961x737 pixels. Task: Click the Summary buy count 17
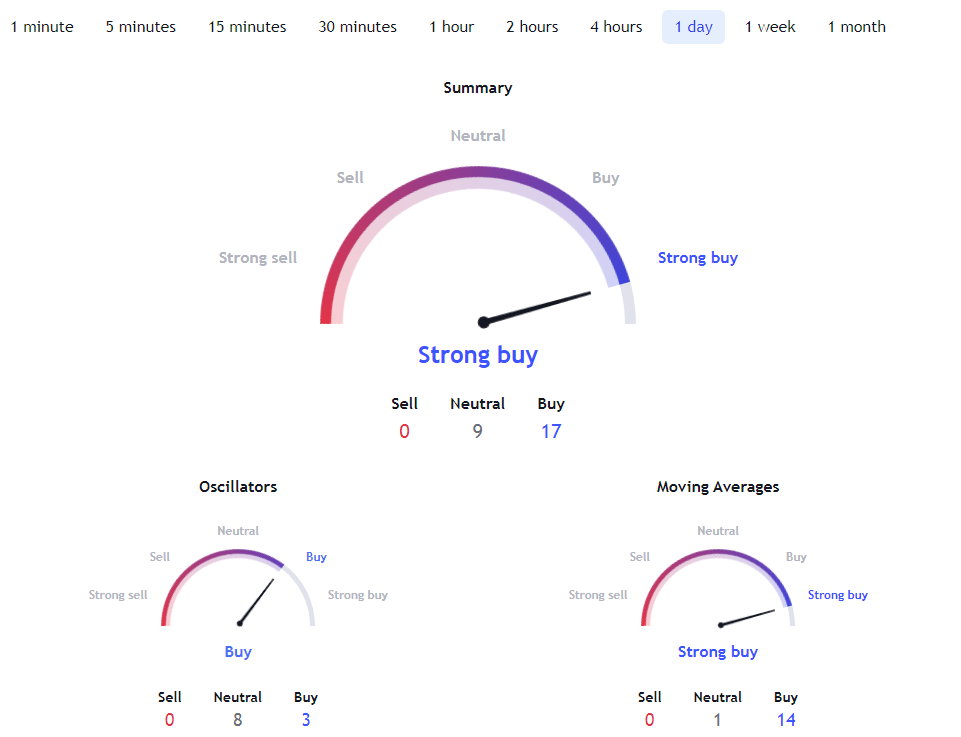pos(551,431)
